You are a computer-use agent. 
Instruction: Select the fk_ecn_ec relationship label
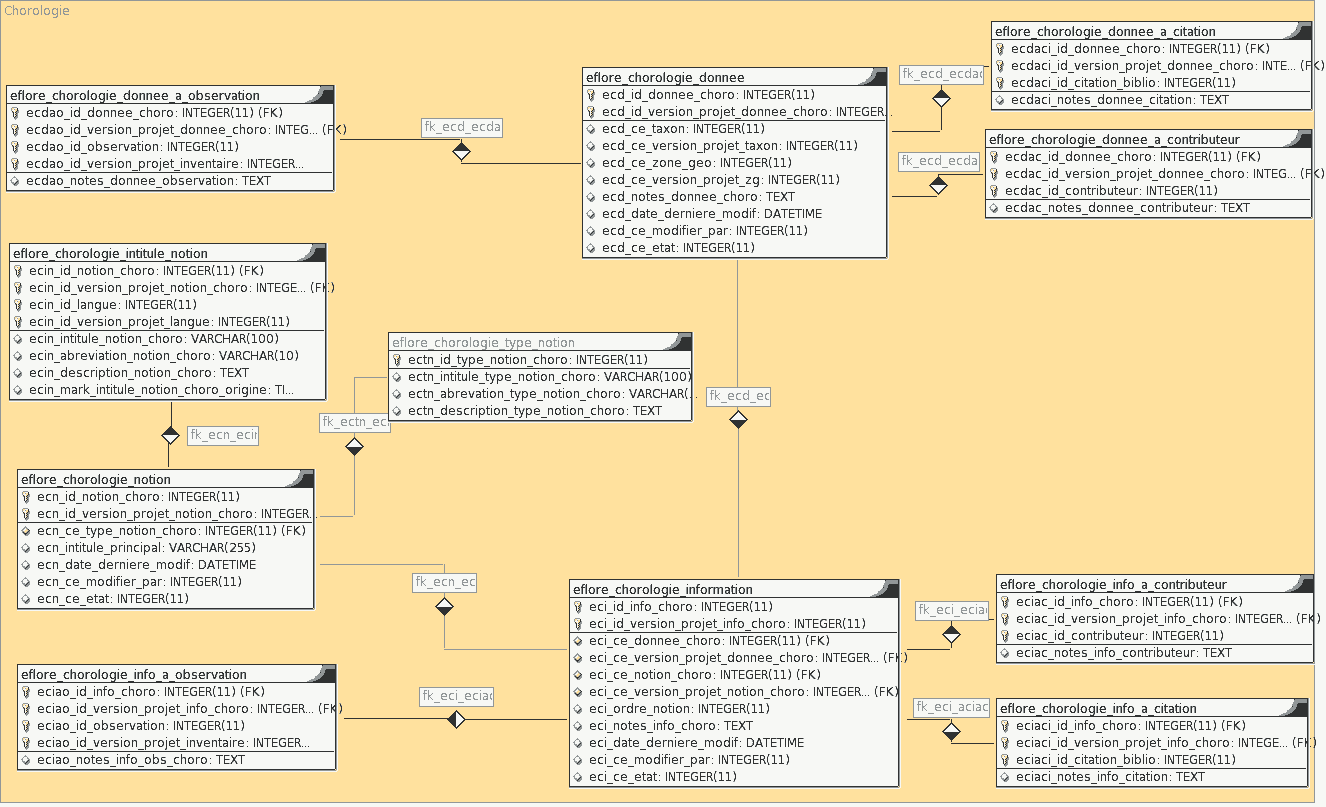click(x=444, y=581)
